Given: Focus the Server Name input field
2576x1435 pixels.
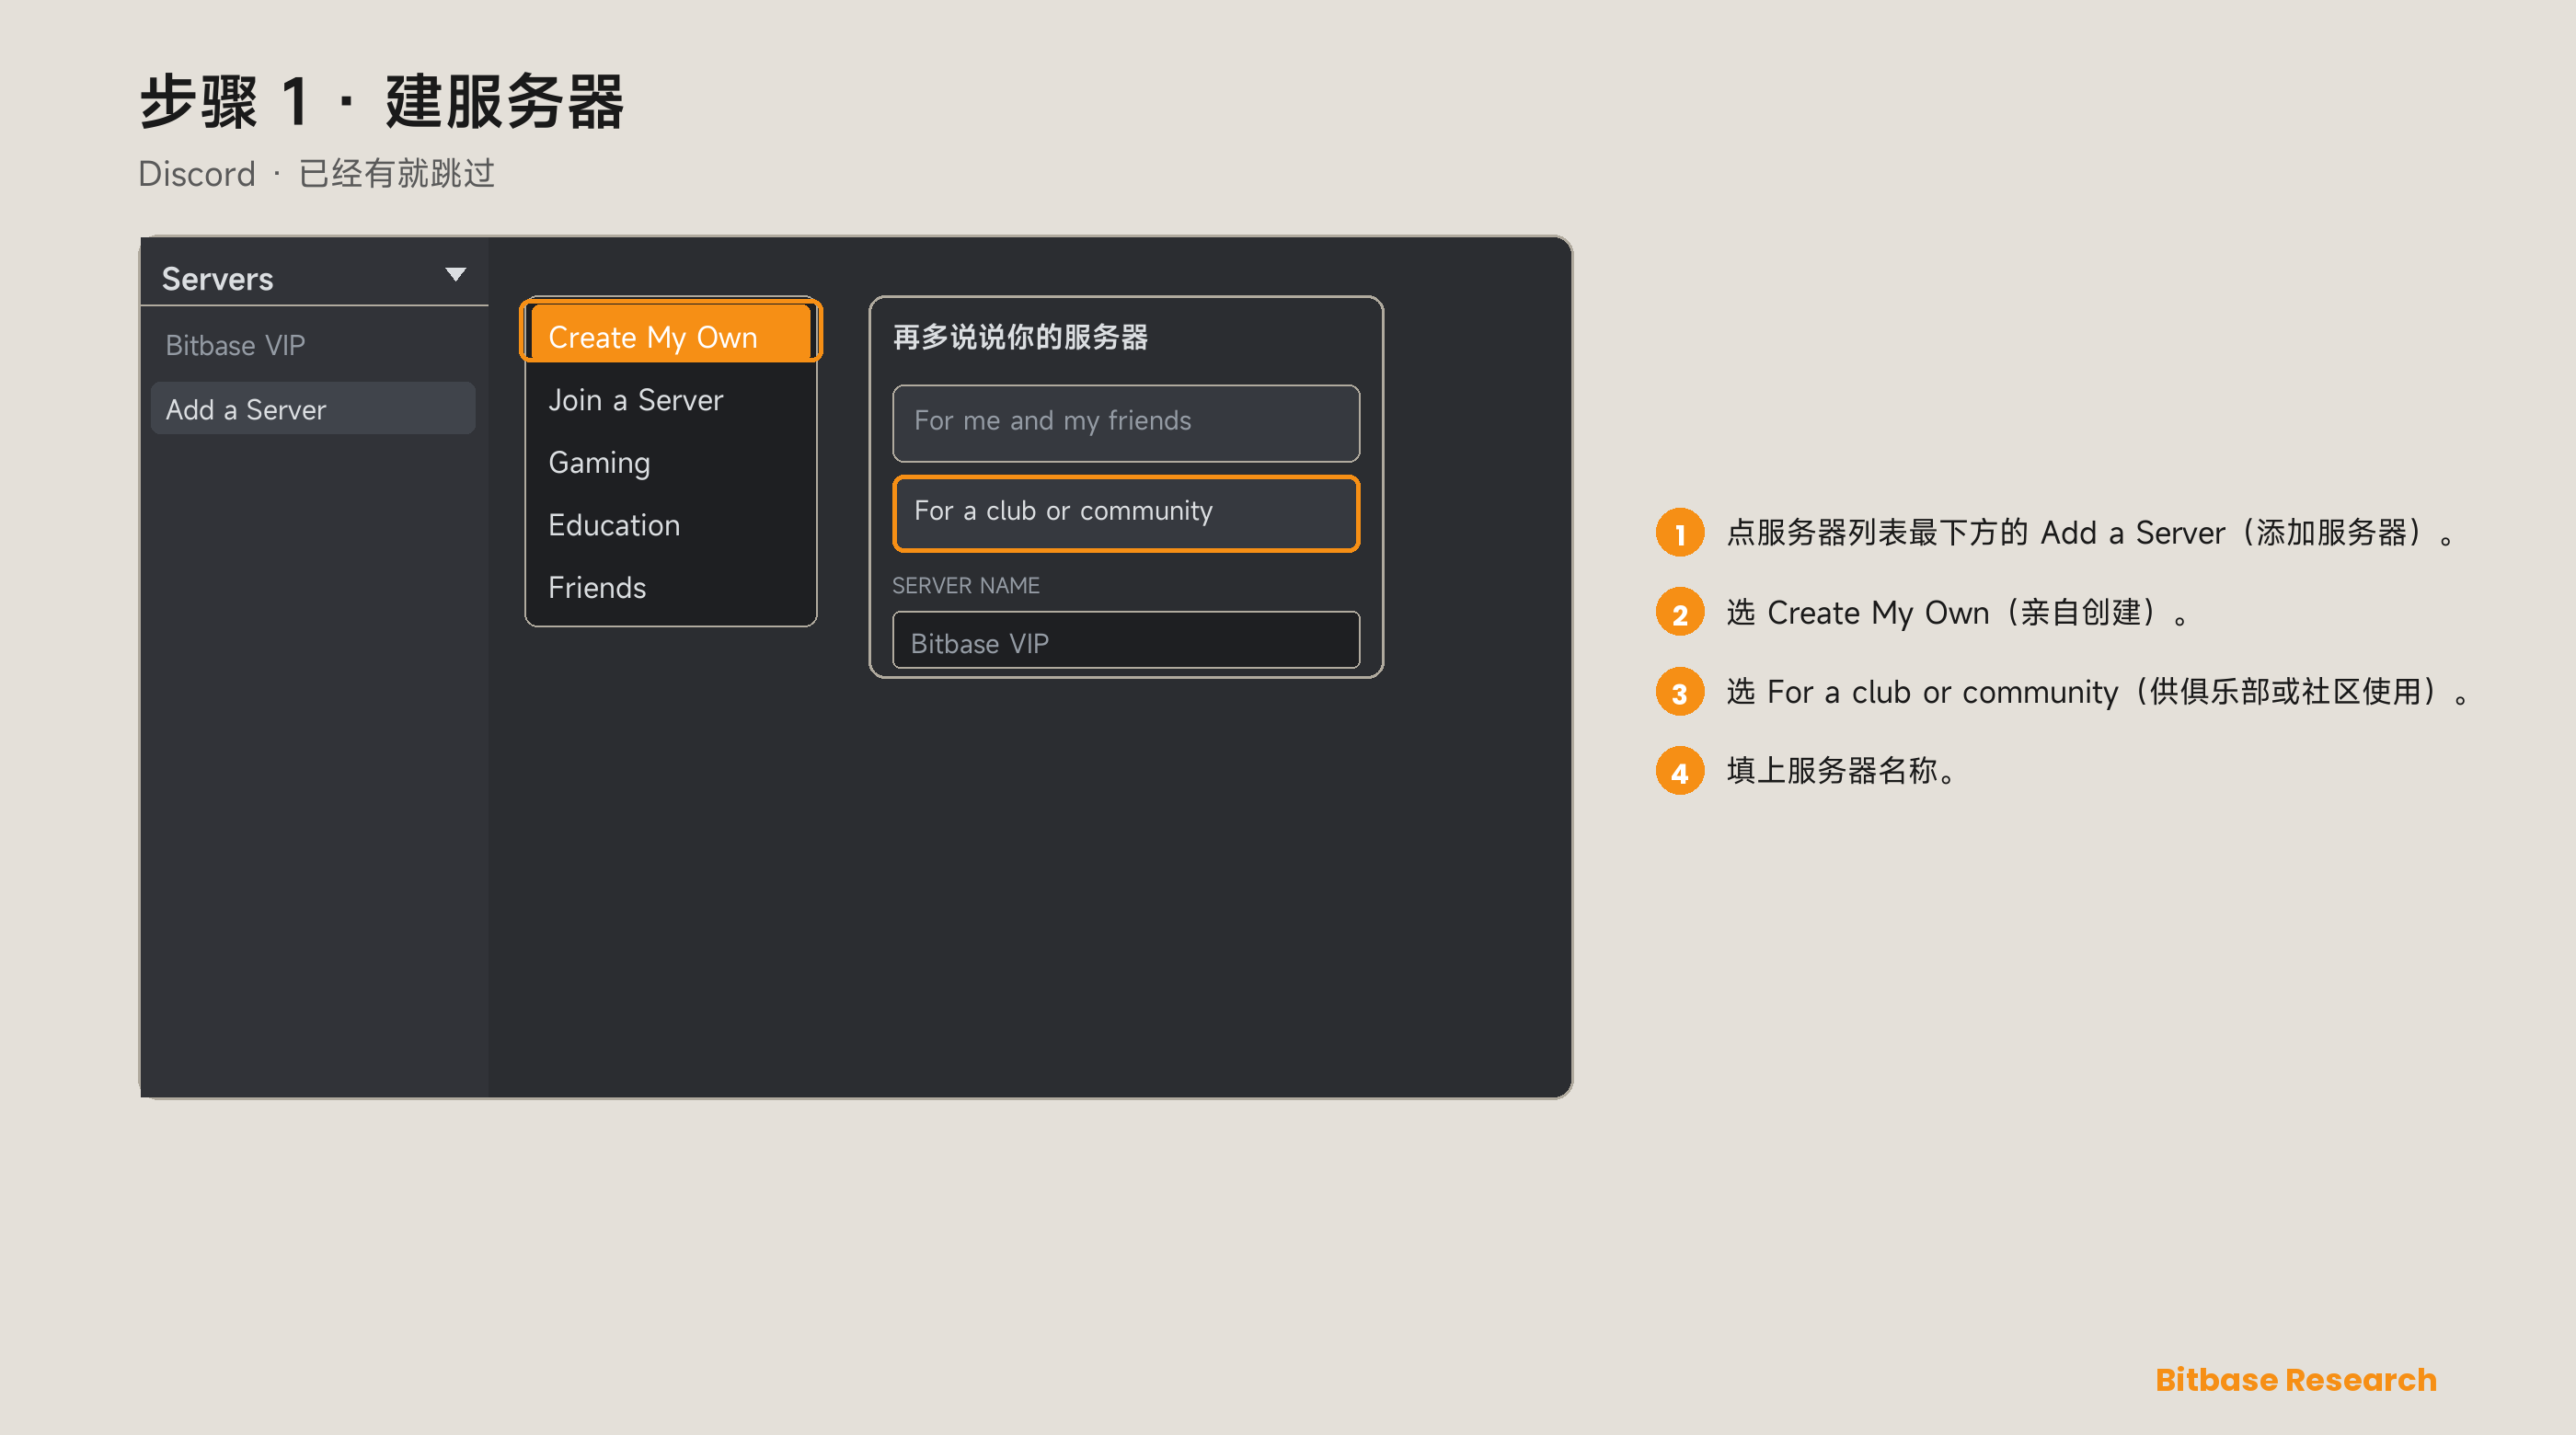Looking at the screenshot, I should 1126,640.
